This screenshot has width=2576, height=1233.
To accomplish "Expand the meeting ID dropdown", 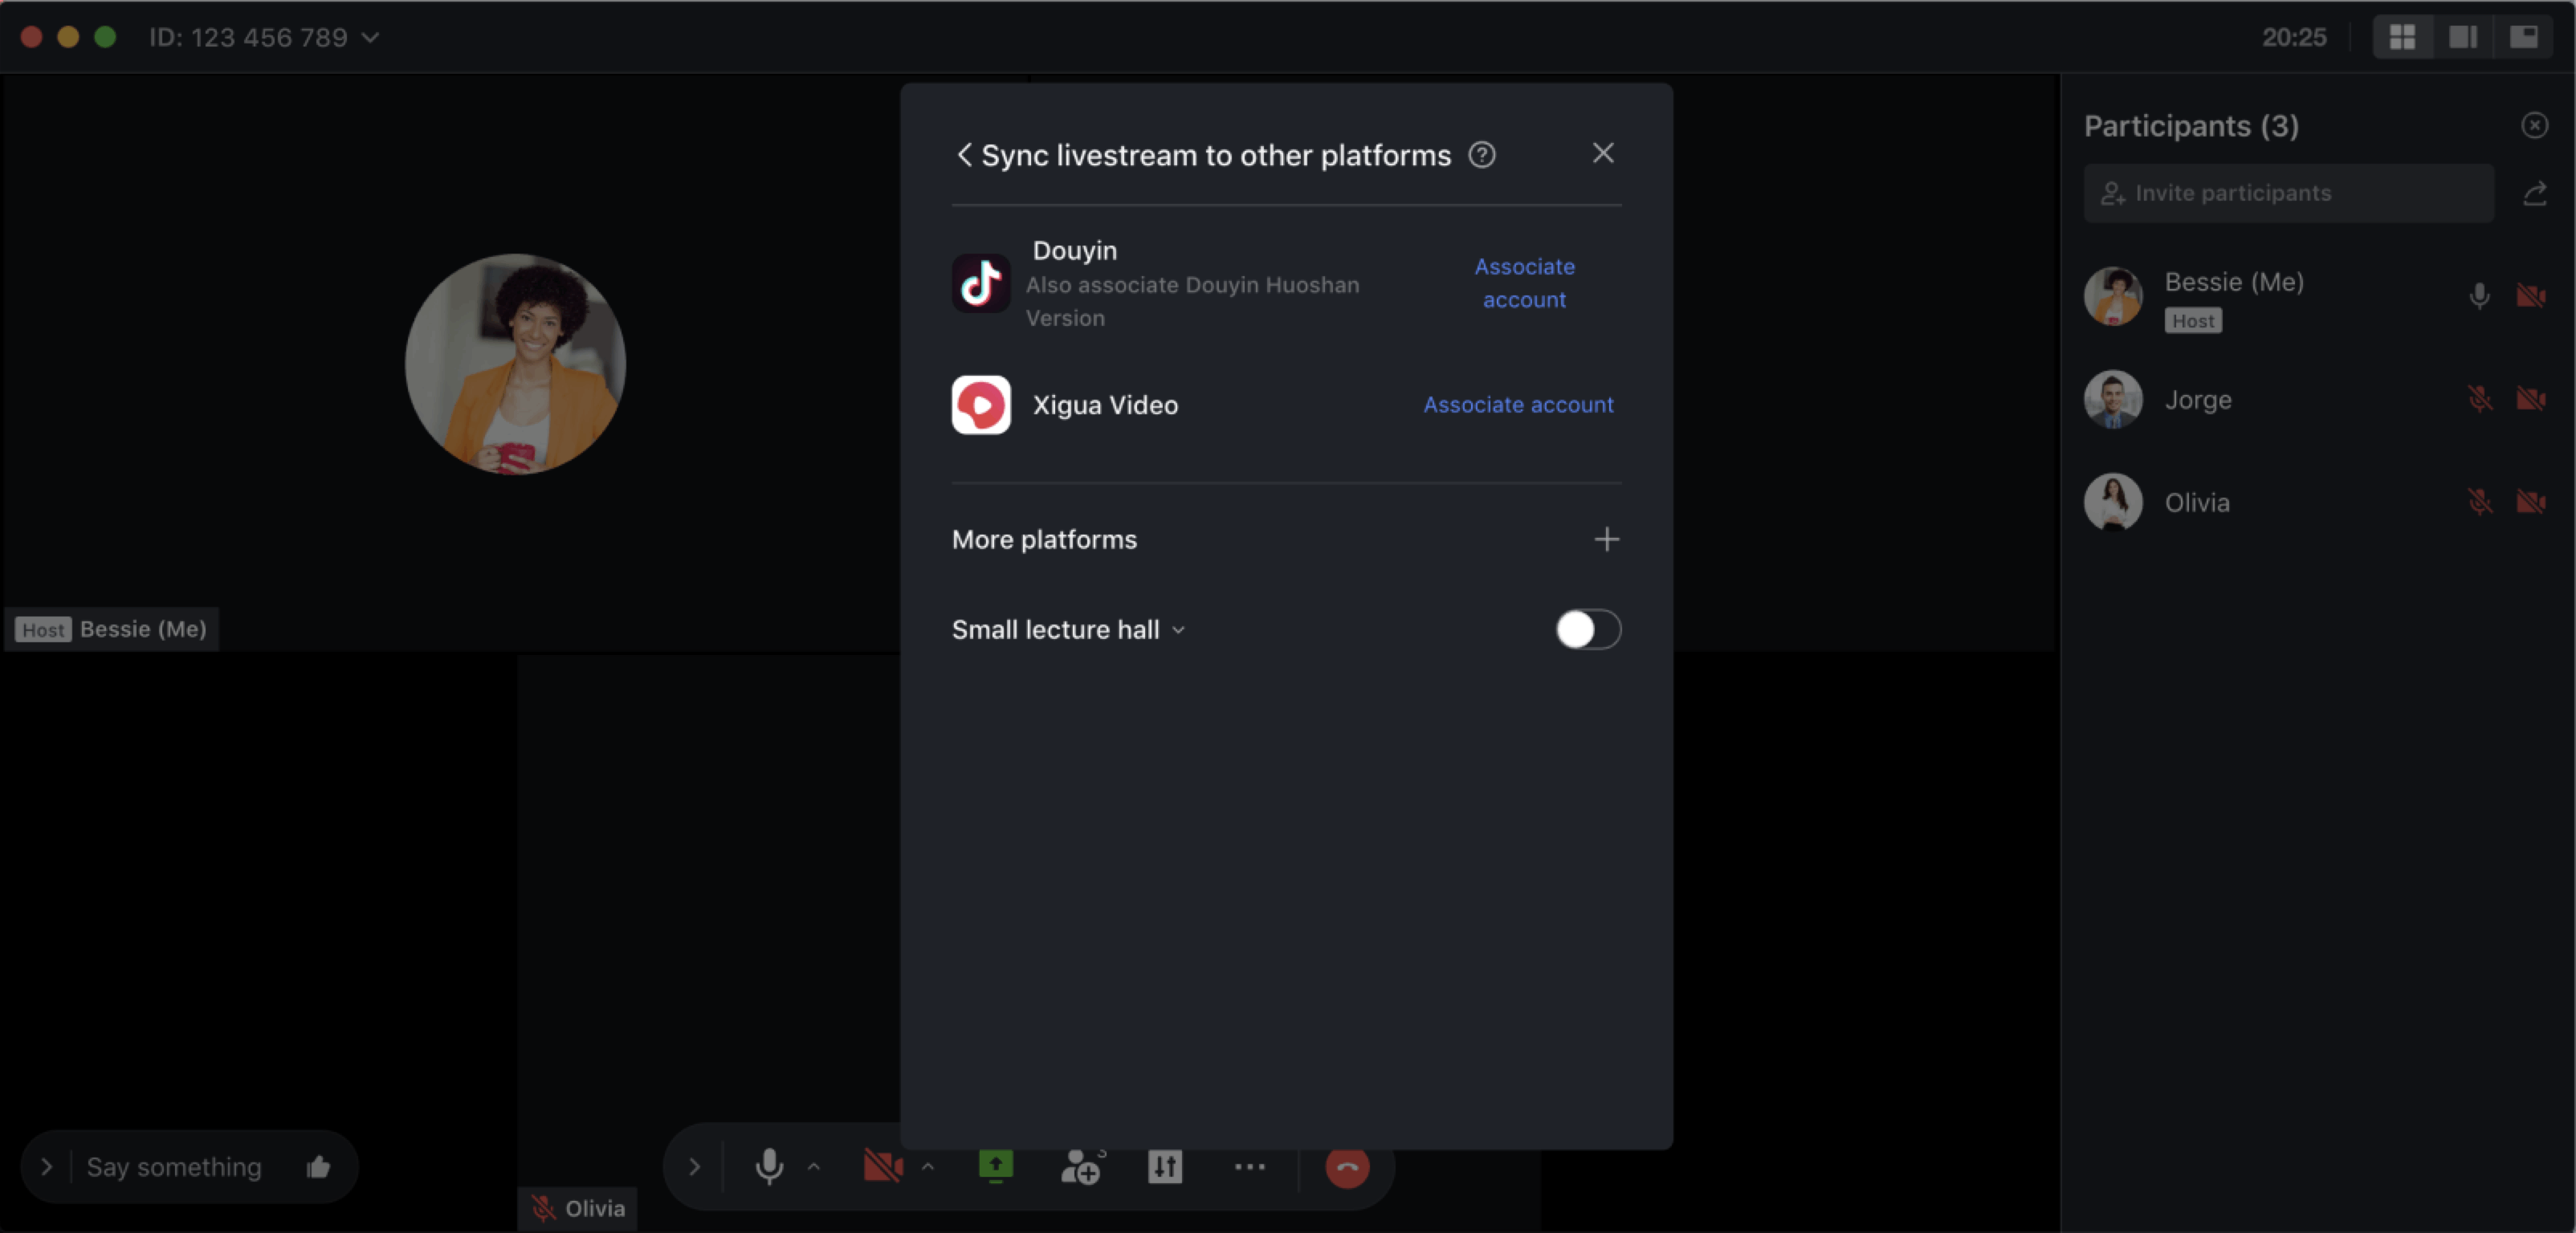I will [371, 37].
